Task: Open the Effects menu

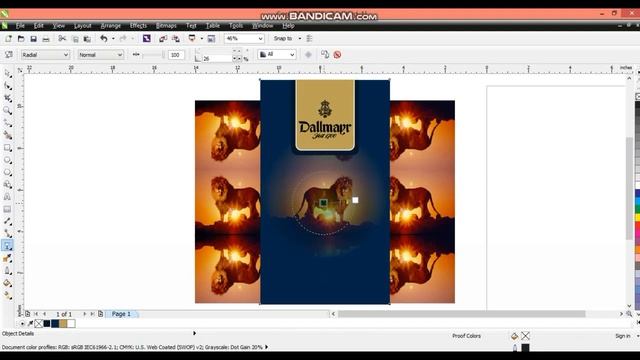Action: (x=138, y=25)
